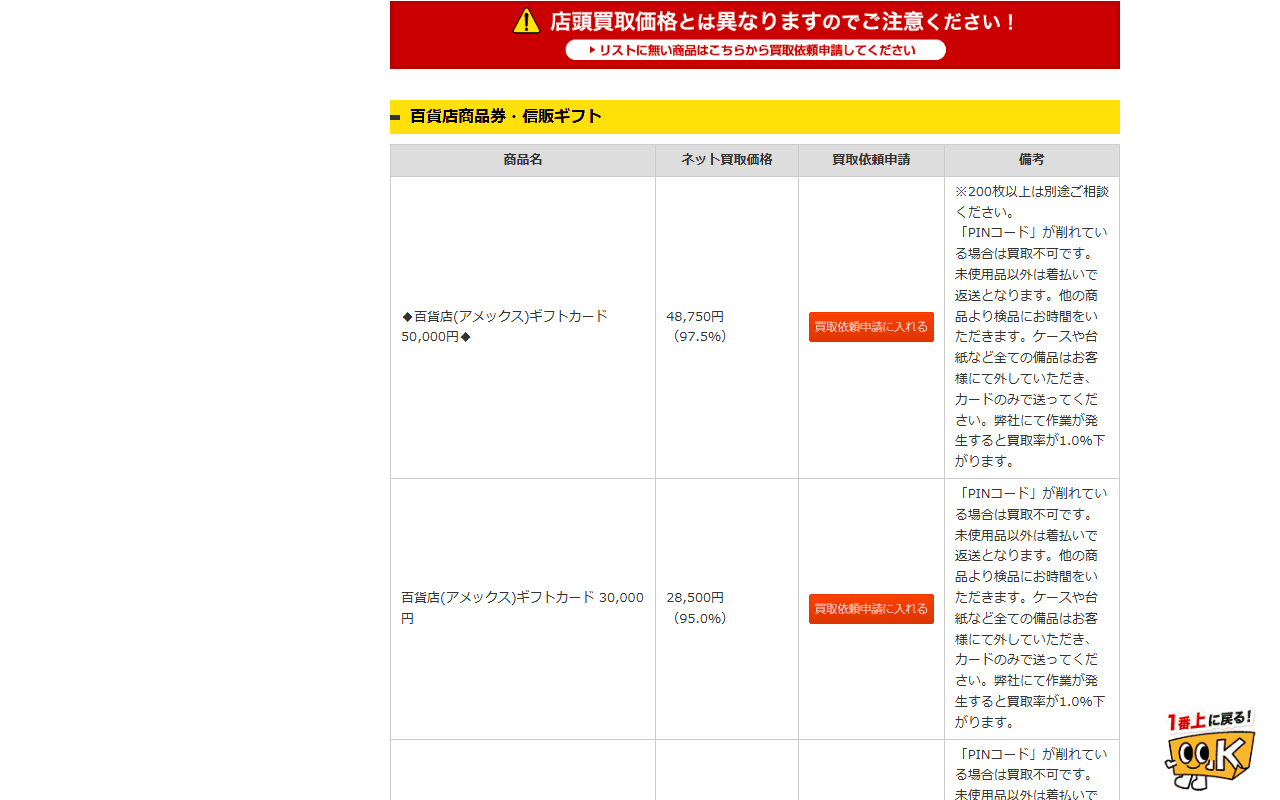Add the 50,000円 gift card to purchase request

[x=871, y=327]
